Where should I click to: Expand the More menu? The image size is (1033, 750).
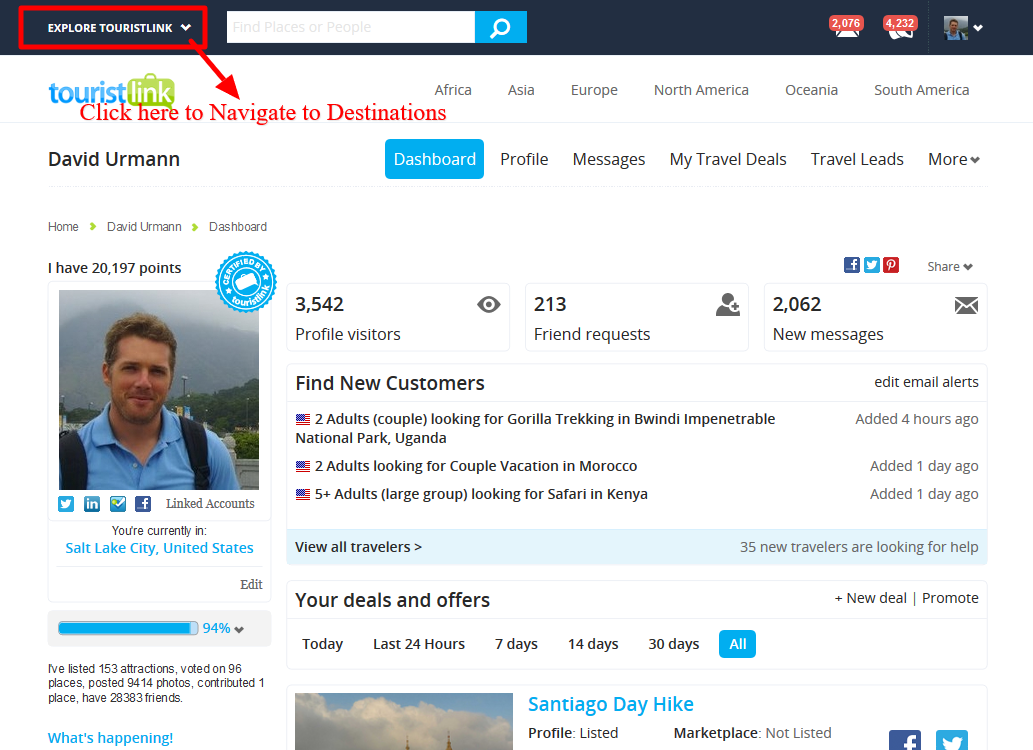954,159
